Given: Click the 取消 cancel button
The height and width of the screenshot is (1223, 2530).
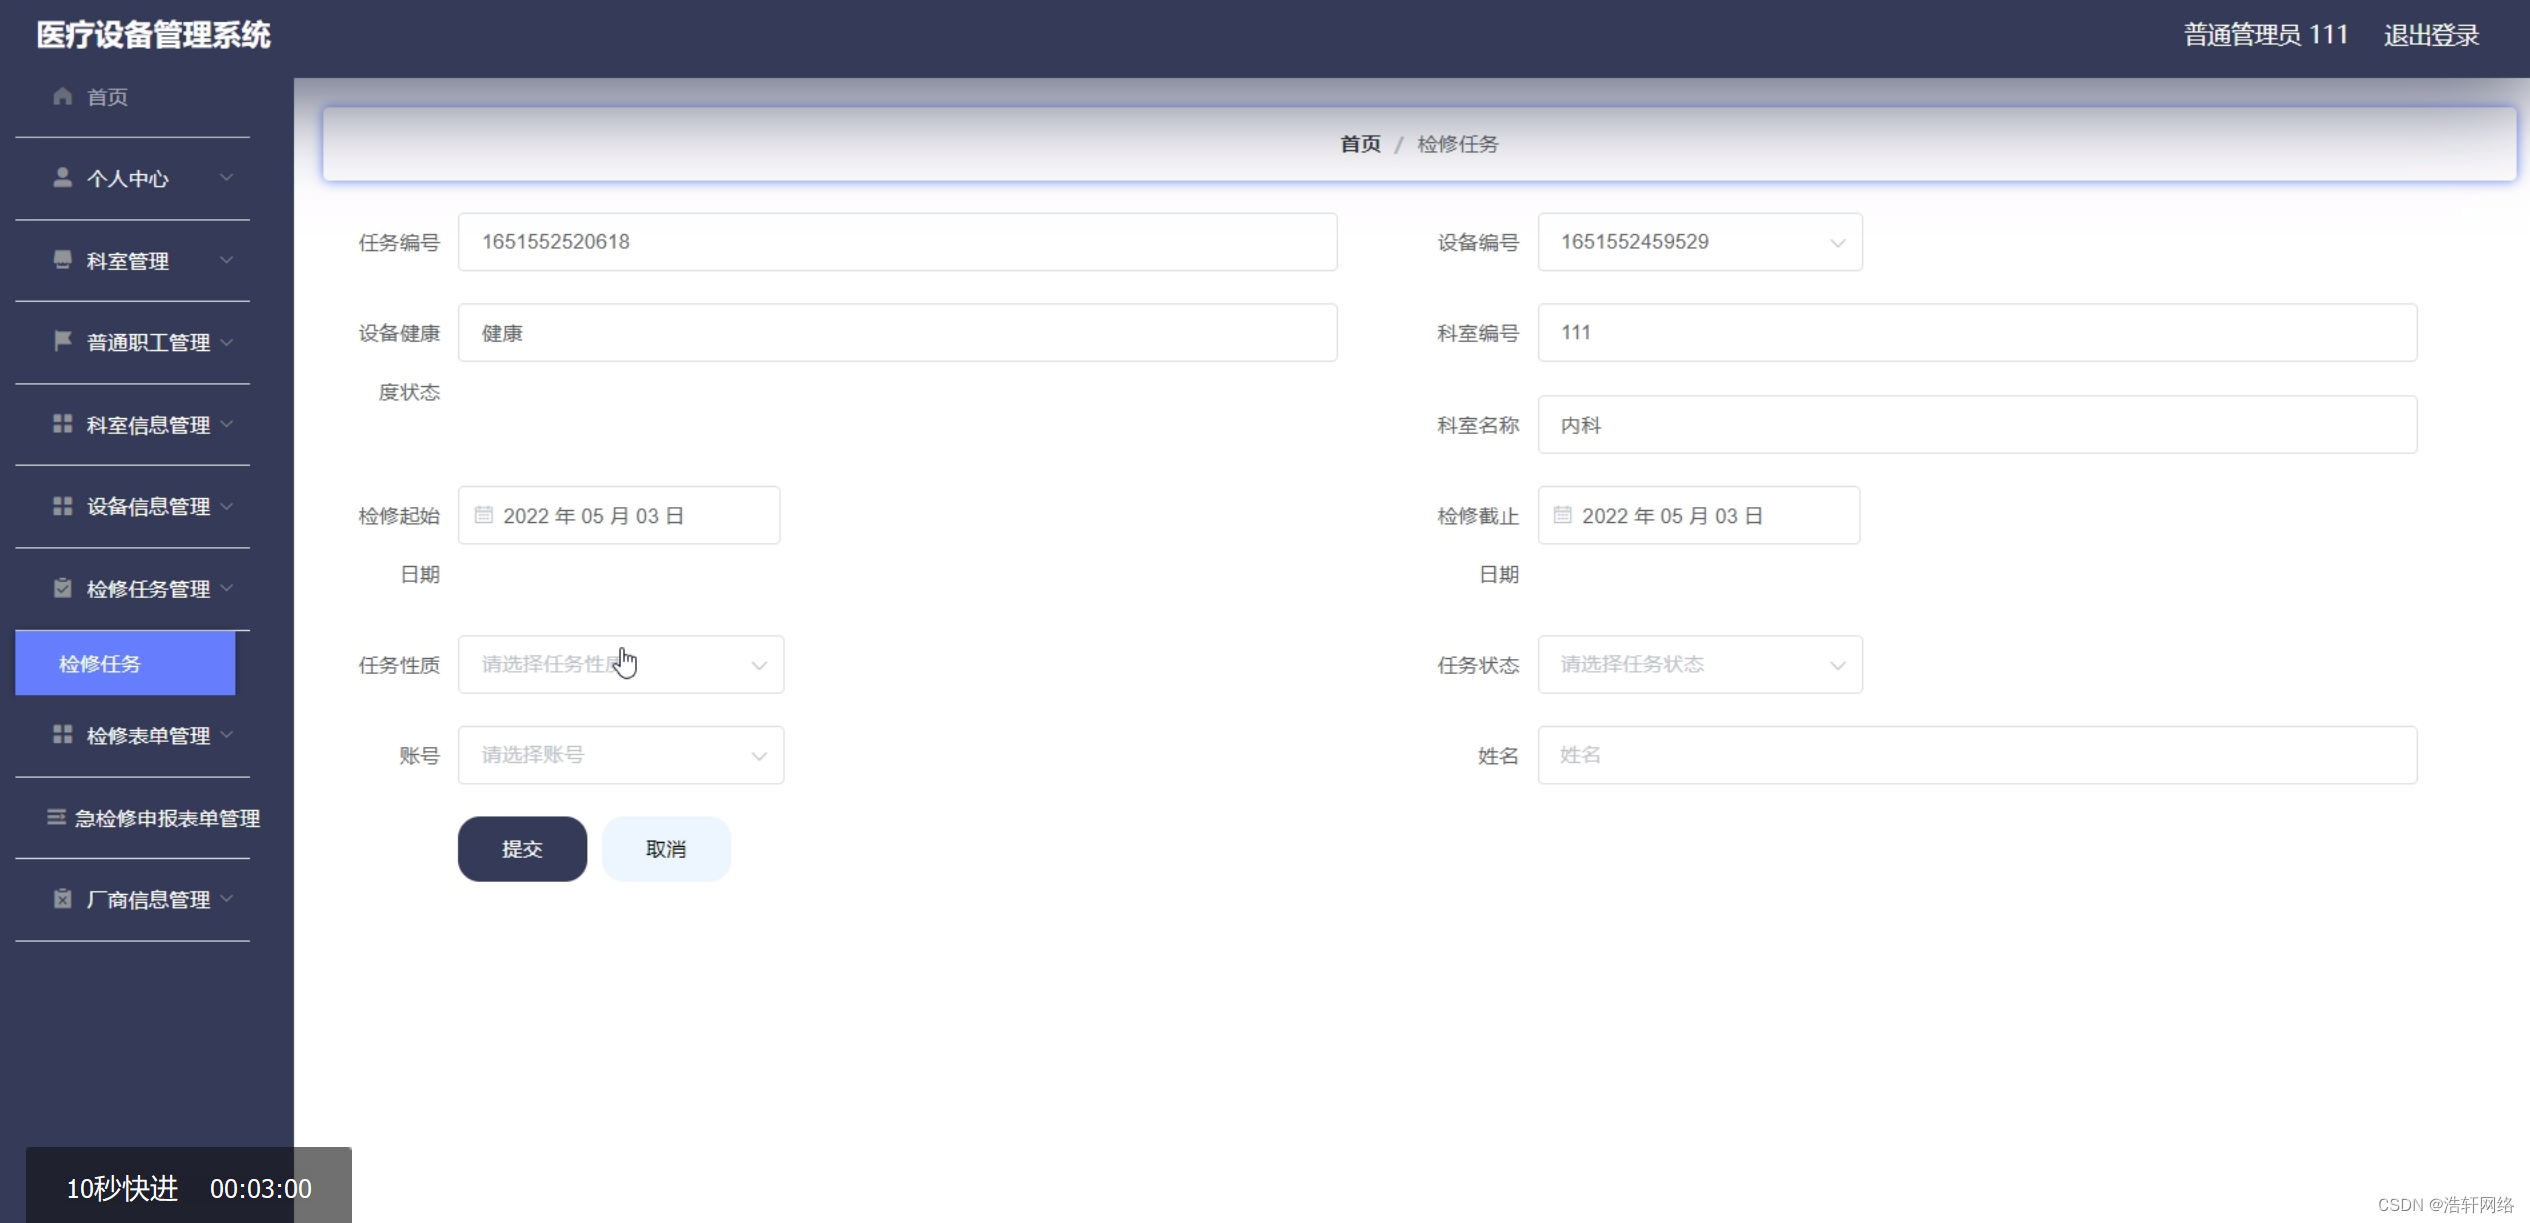Looking at the screenshot, I should point(665,848).
